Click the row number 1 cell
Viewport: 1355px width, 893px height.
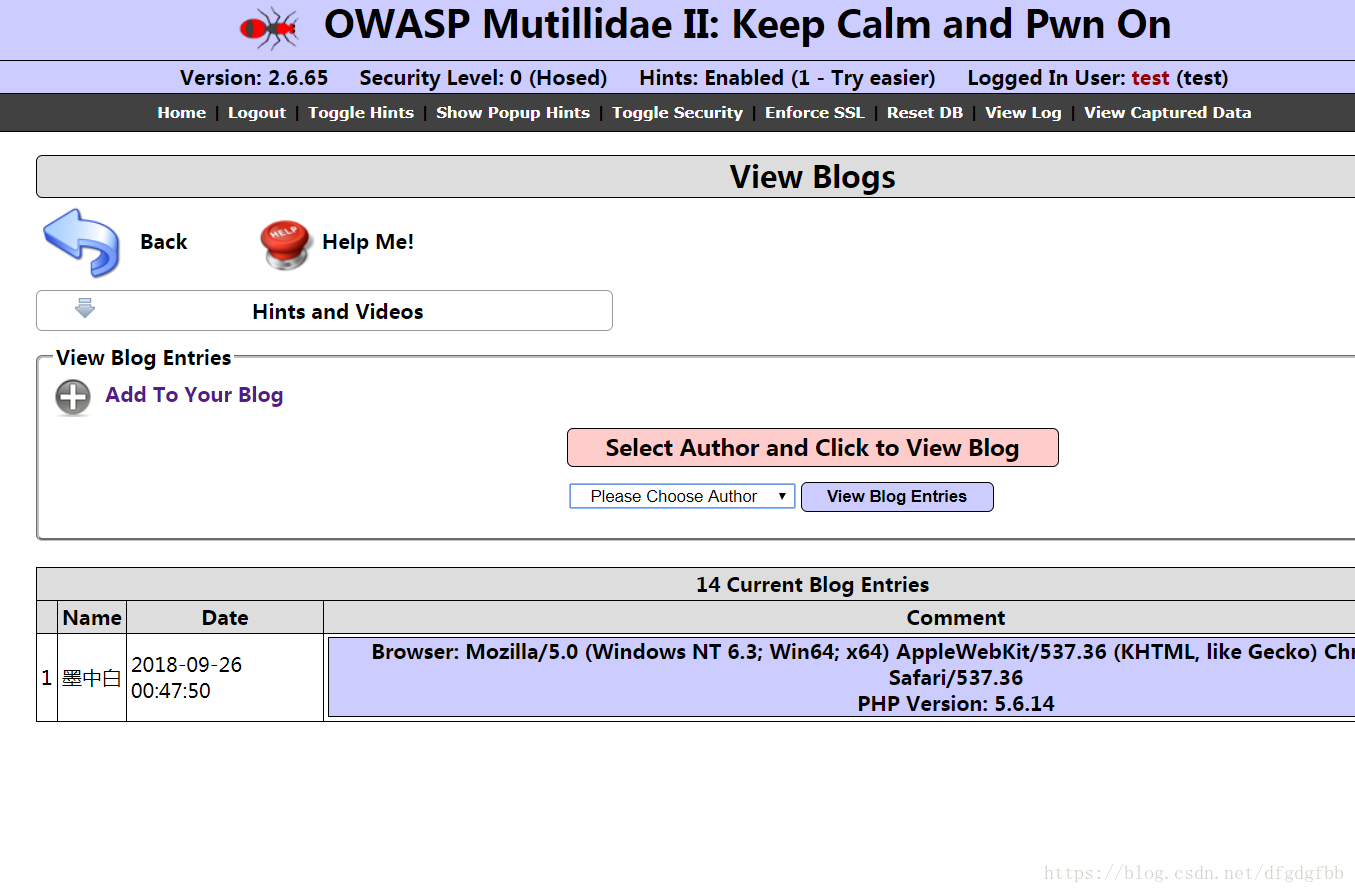pyautogui.click(x=47, y=678)
